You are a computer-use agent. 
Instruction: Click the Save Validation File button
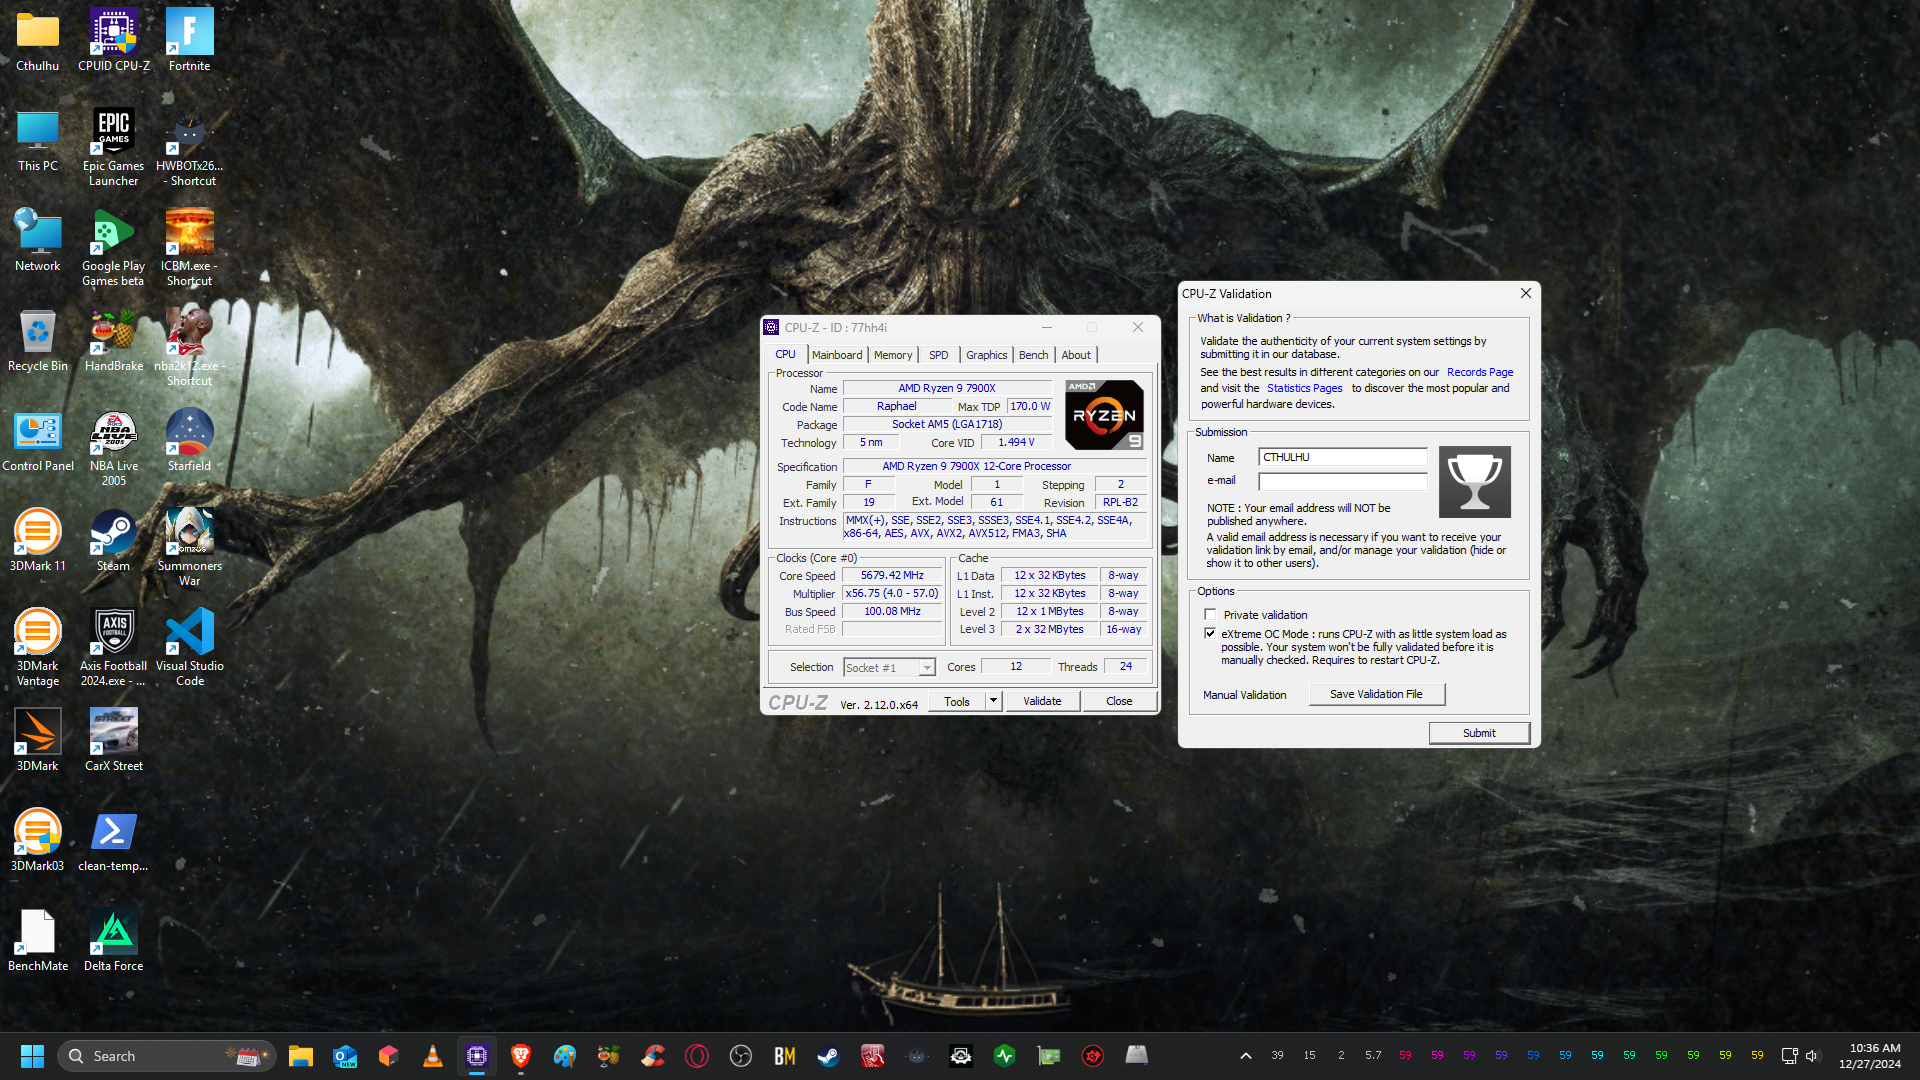(x=1376, y=694)
